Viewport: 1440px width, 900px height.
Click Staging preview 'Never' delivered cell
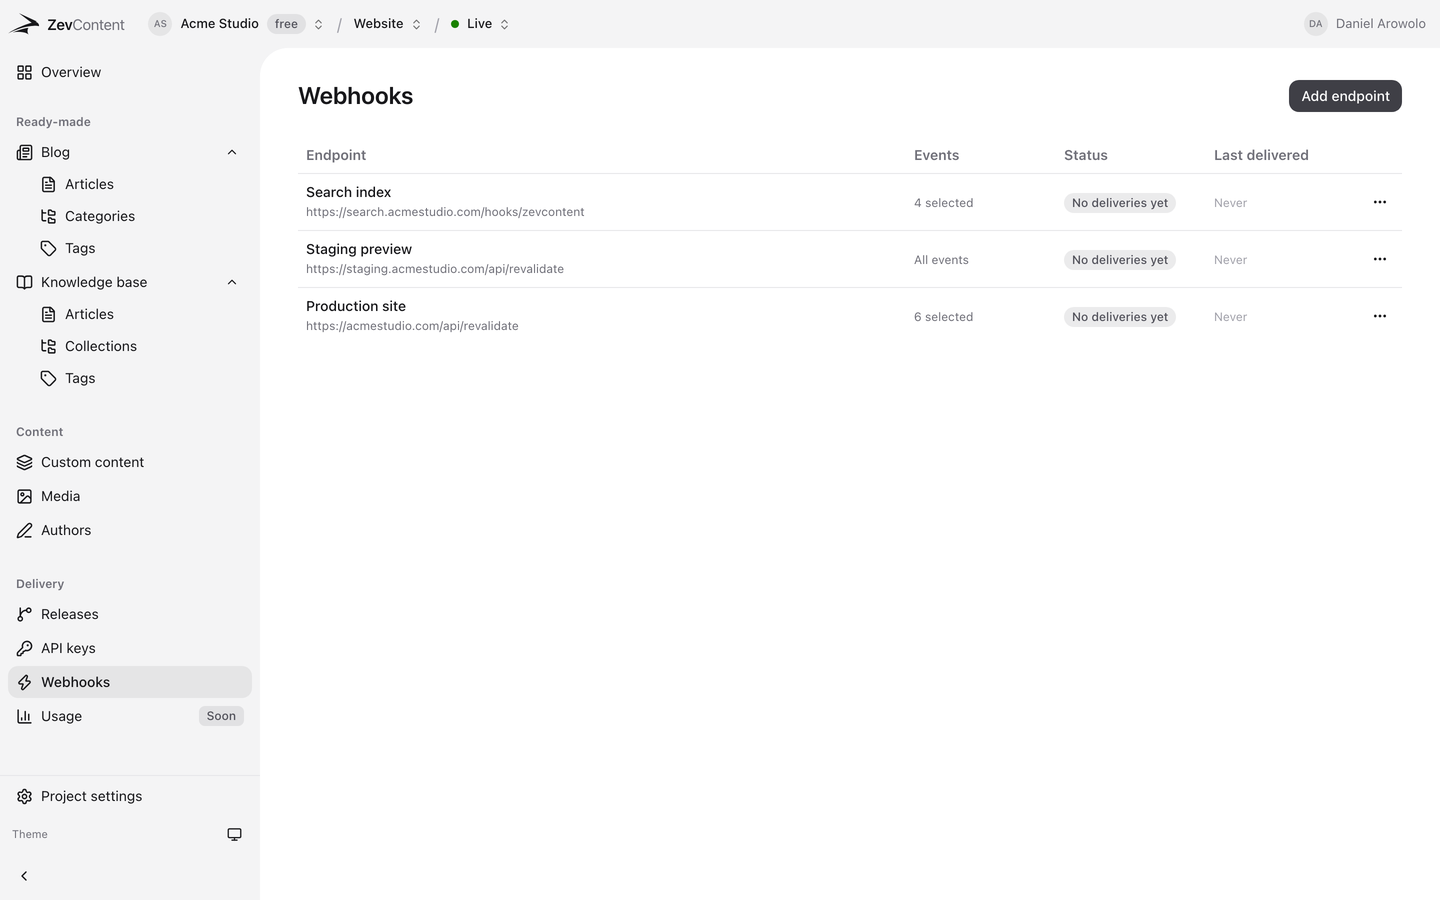point(1230,260)
